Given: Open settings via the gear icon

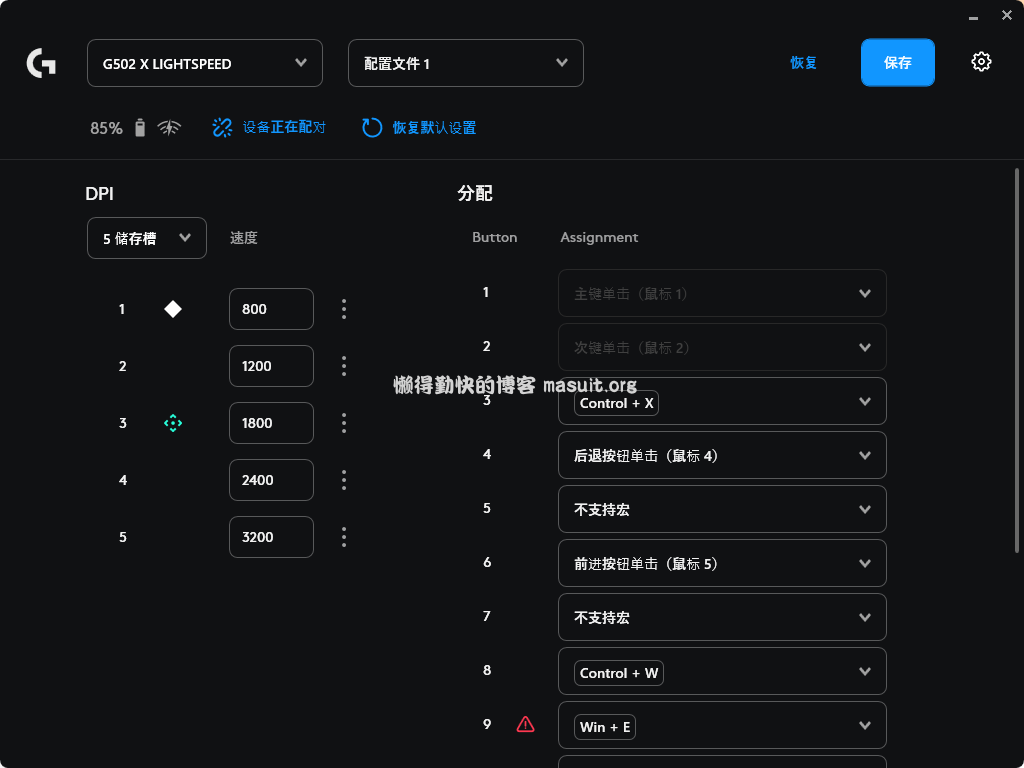Looking at the screenshot, I should (981, 62).
